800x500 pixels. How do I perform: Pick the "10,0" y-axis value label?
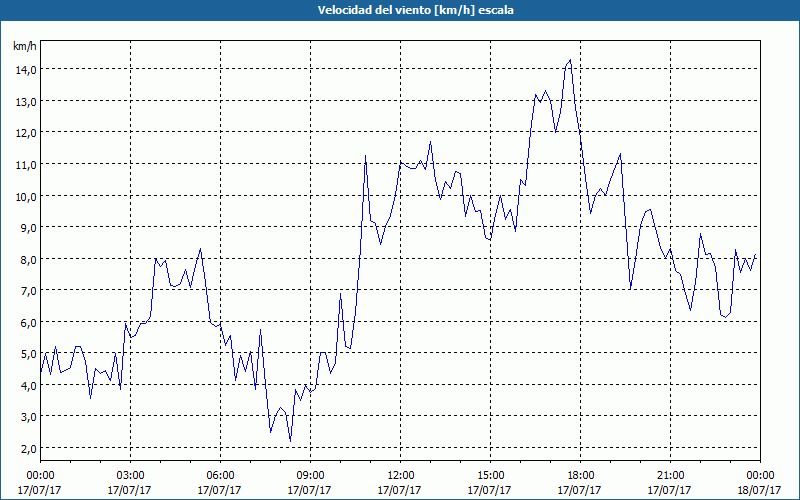tap(26, 196)
